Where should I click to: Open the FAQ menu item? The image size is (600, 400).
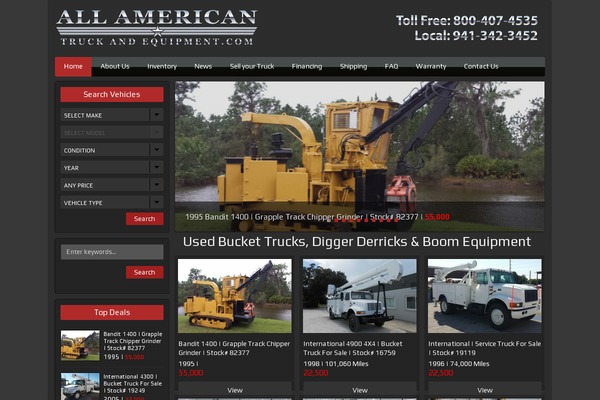click(x=391, y=67)
